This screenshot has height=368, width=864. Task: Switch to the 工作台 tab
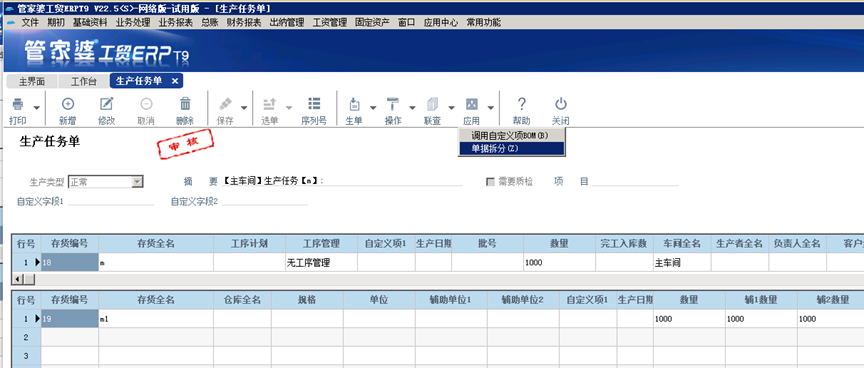click(x=84, y=82)
